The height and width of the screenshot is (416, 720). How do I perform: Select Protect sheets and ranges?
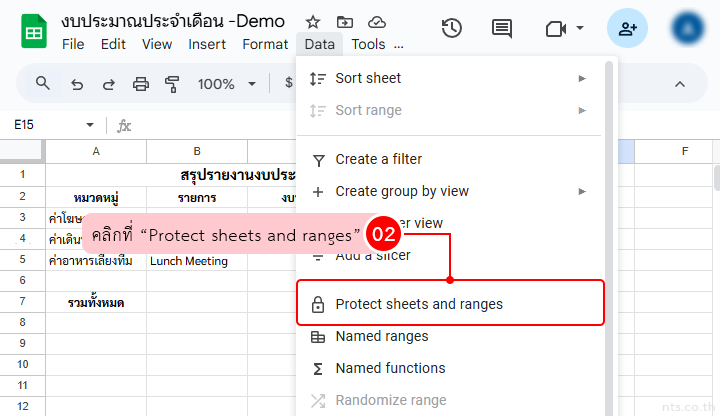click(450, 304)
